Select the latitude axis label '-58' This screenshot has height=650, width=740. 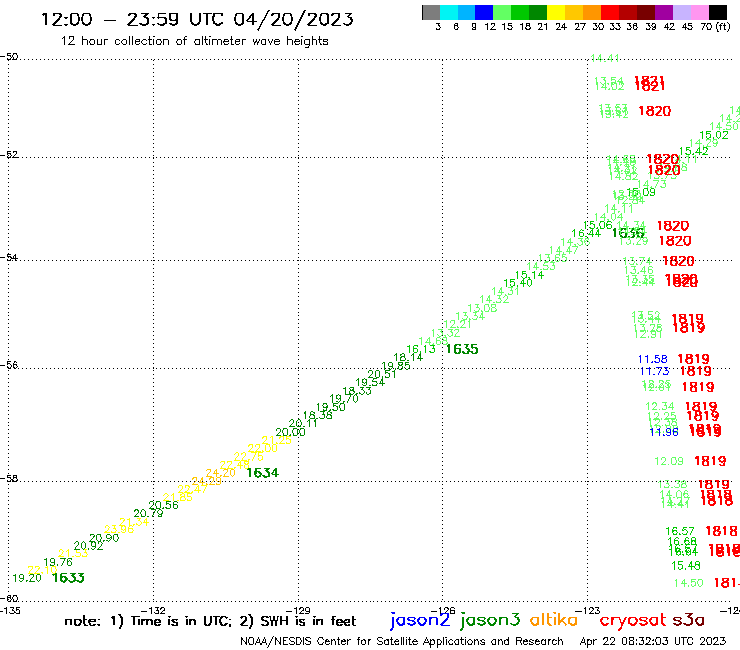click(x=10, y=478)
